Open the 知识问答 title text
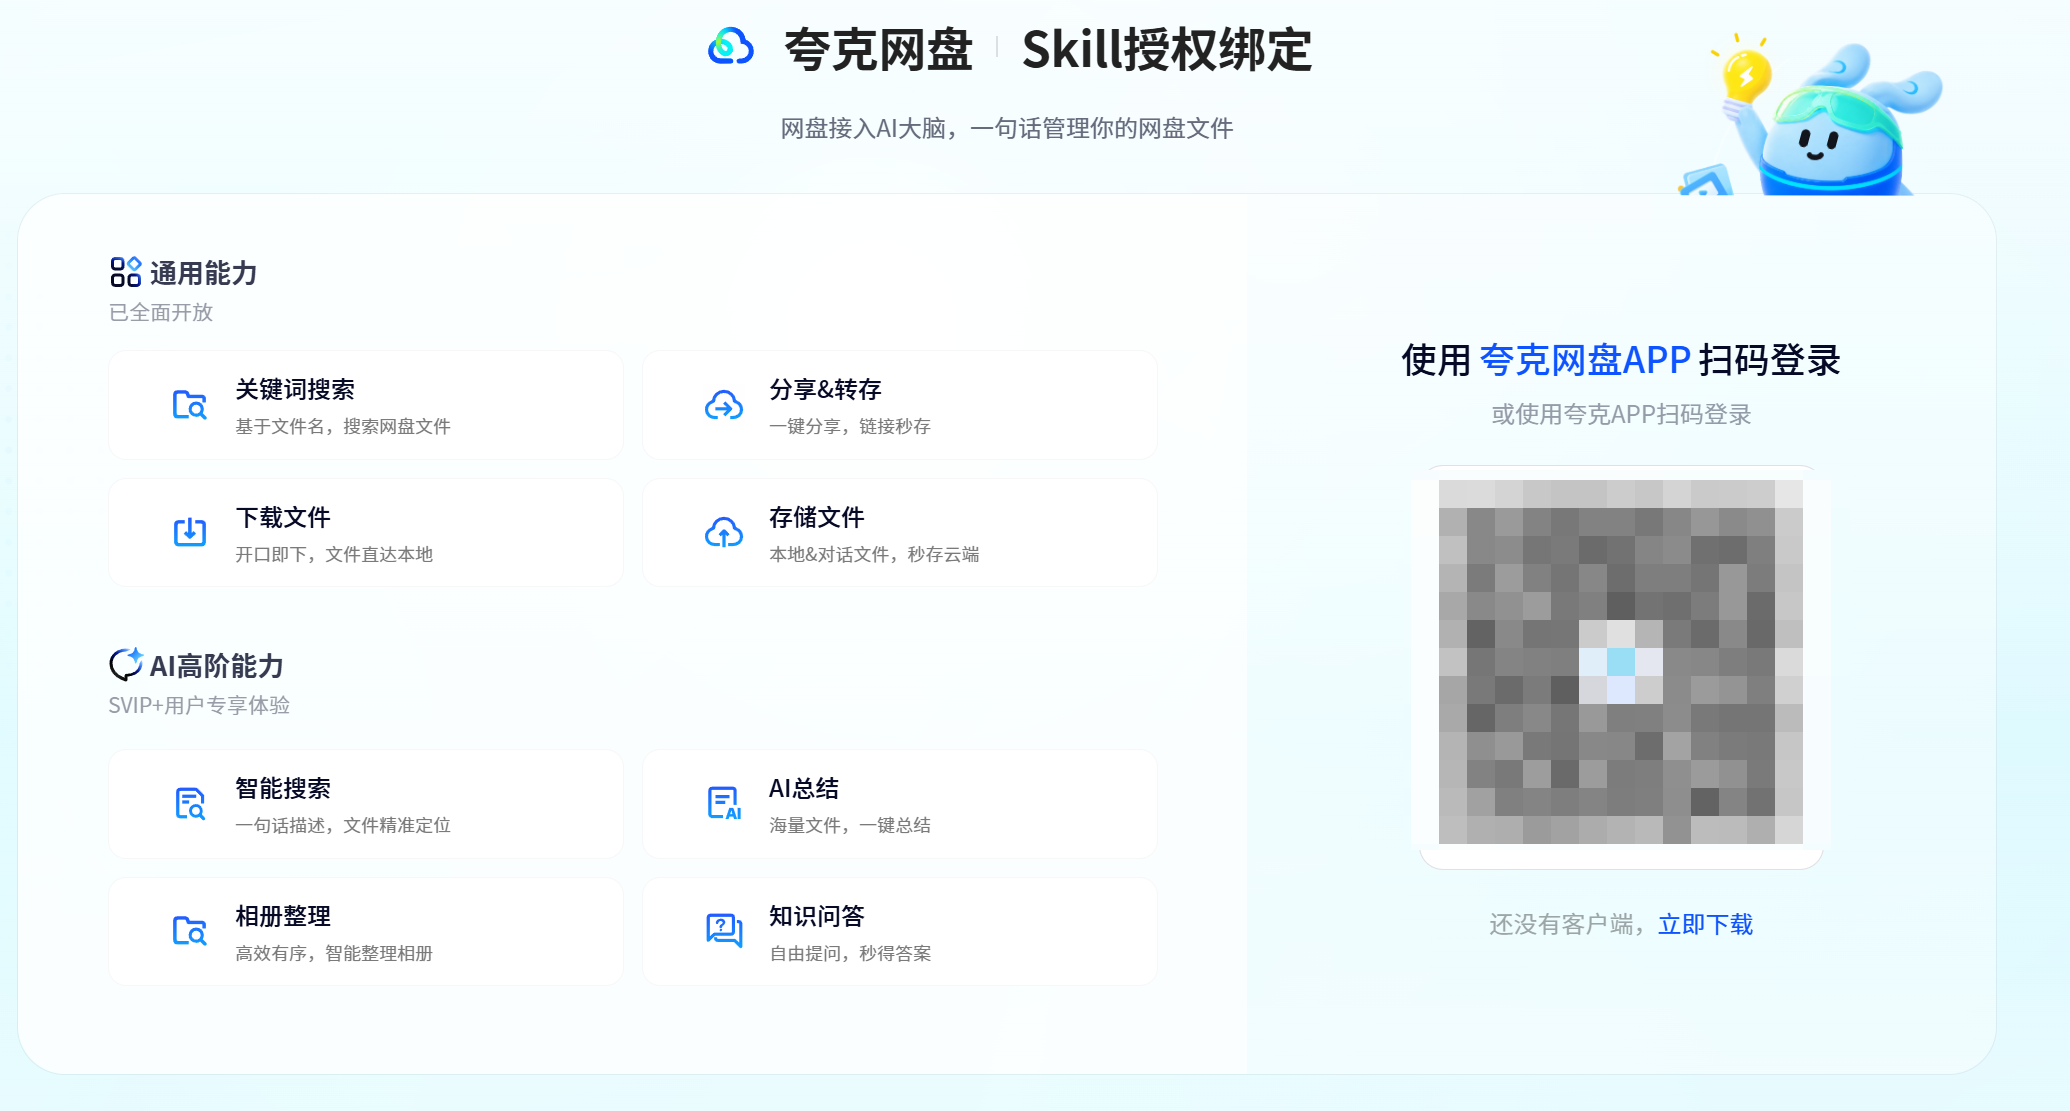The height and width of the screenshot is (1111, 2070). (x=817, y=916)
